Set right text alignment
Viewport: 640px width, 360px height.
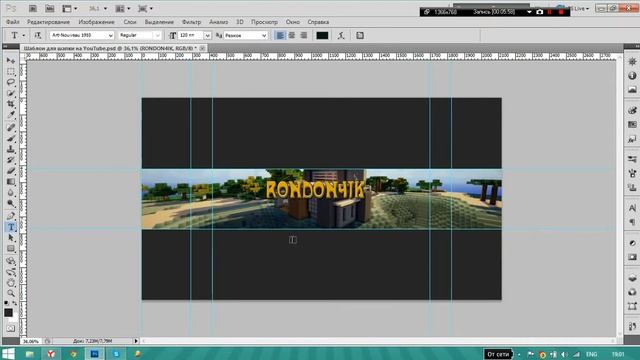click(304, 36)
